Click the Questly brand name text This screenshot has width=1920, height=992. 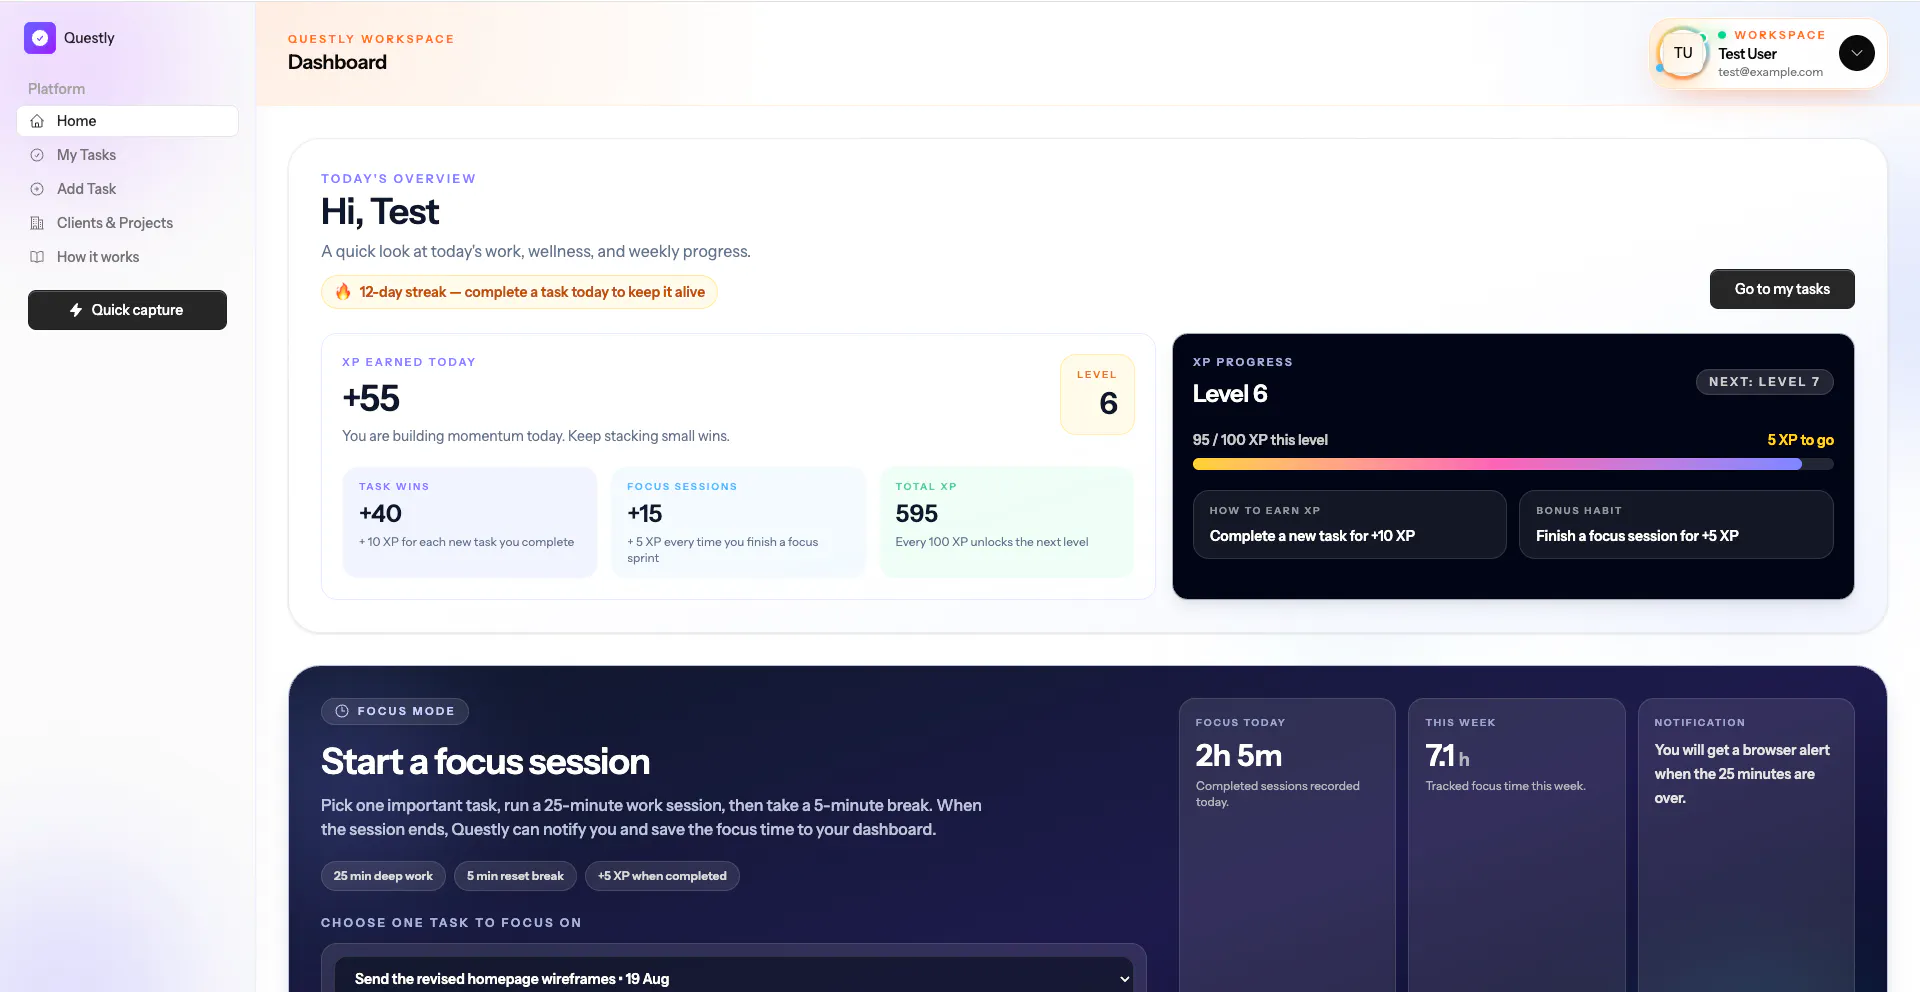click(89, 38)
